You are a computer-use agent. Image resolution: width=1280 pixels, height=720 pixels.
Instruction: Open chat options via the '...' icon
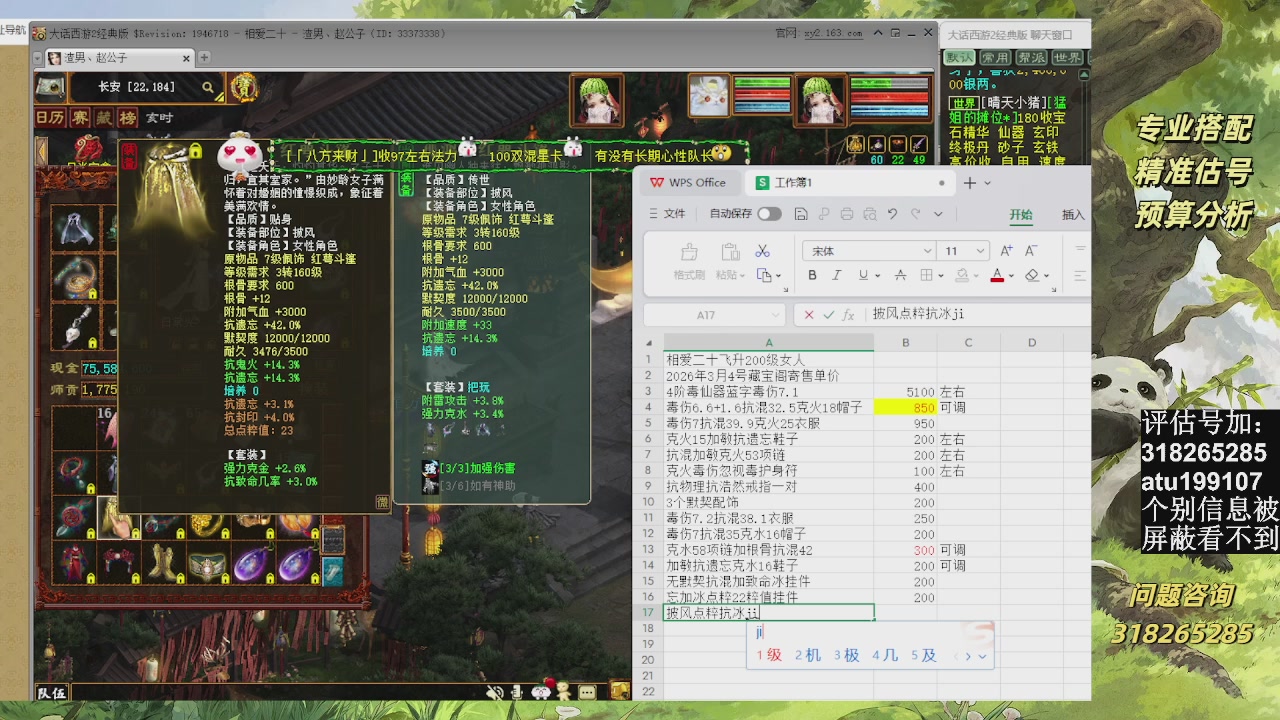coord(586,692)
